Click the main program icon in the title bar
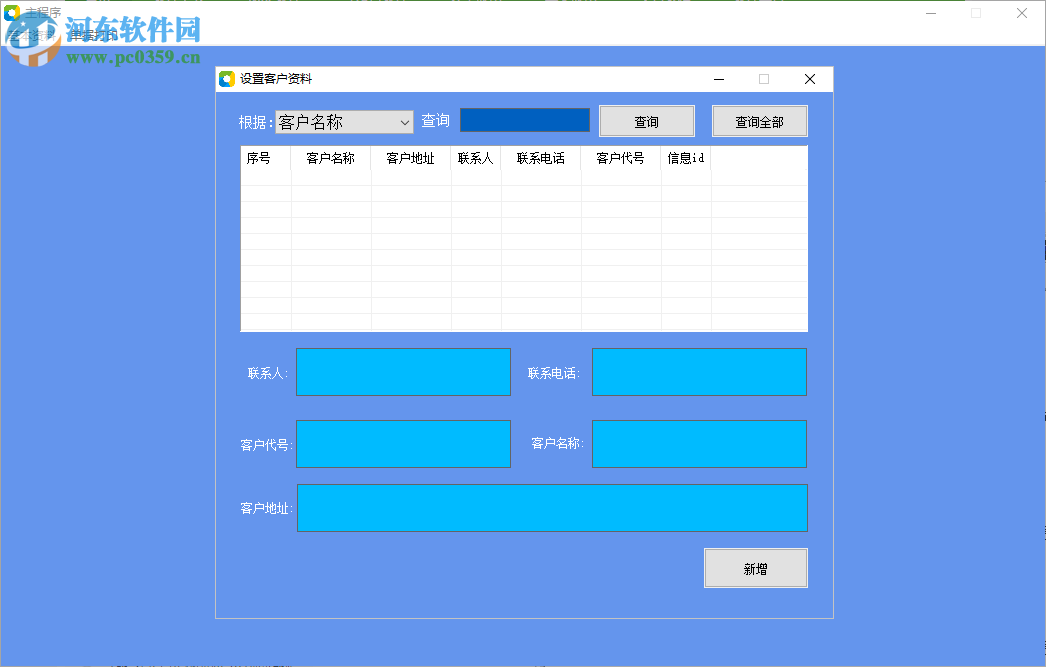Image resolution: width=1046 pixels, height=667 pixels. (13, 12)
